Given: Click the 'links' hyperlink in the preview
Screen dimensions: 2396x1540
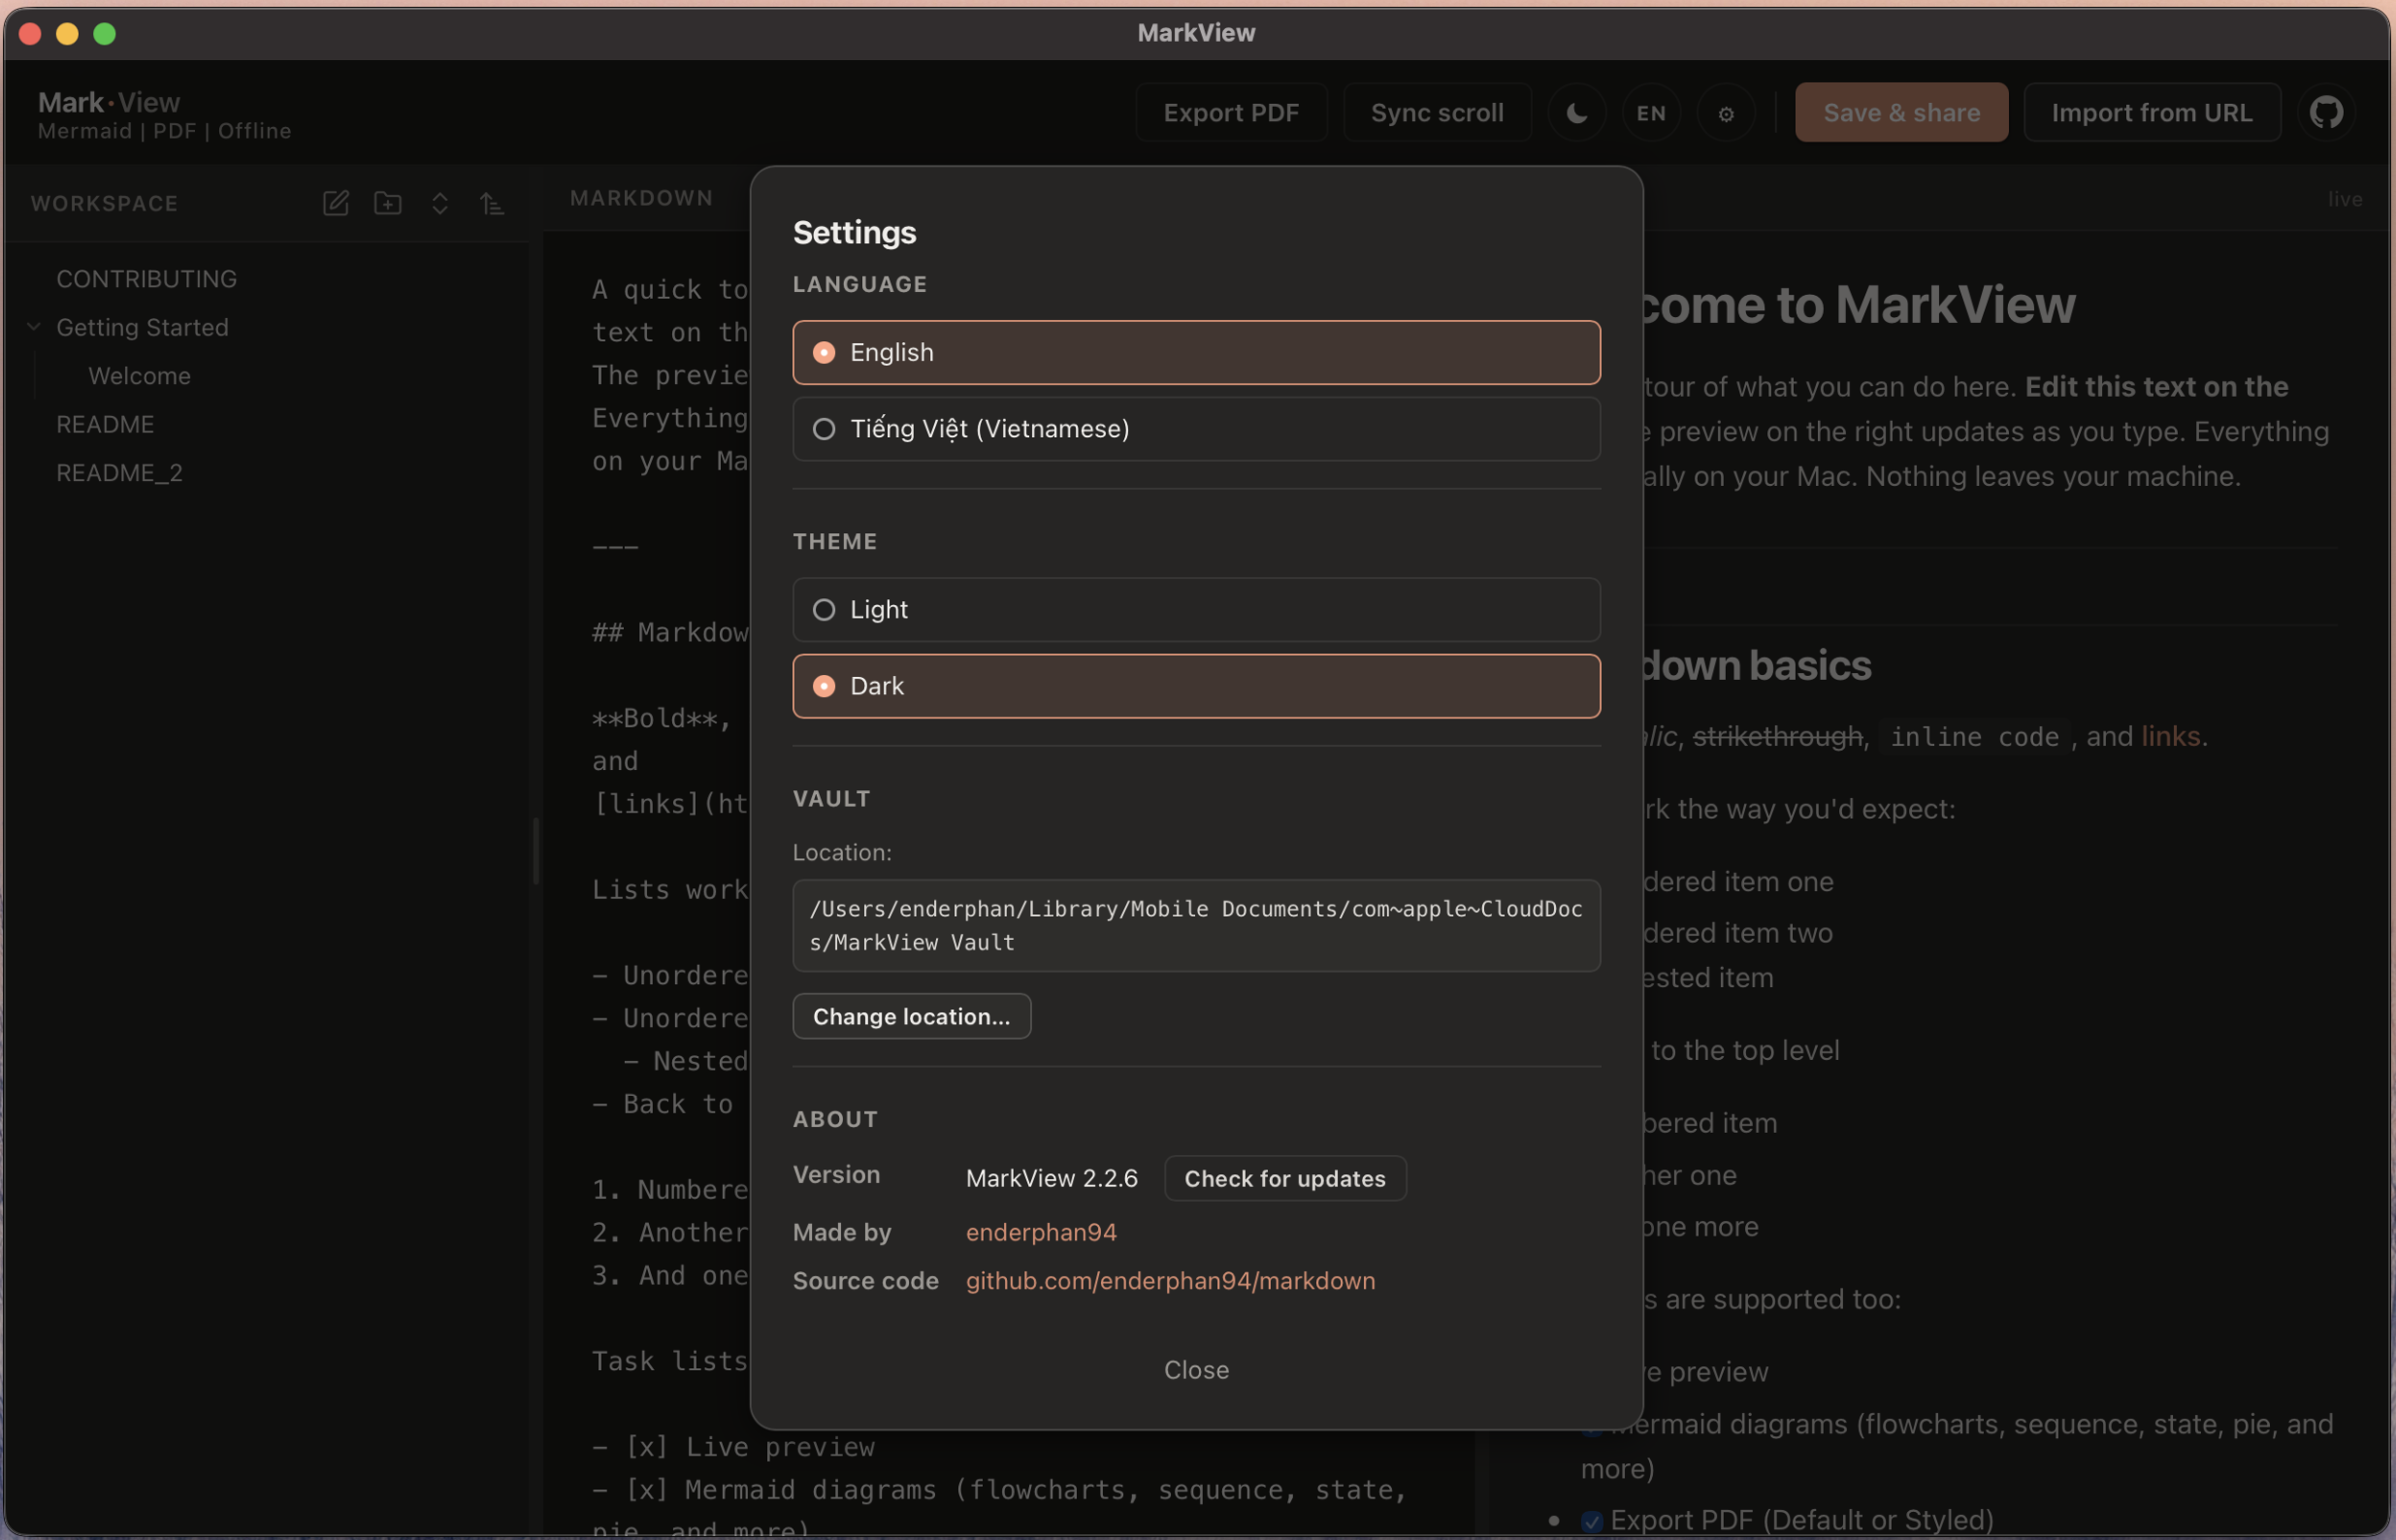Looking at the screenshot, I should 2170,736.
